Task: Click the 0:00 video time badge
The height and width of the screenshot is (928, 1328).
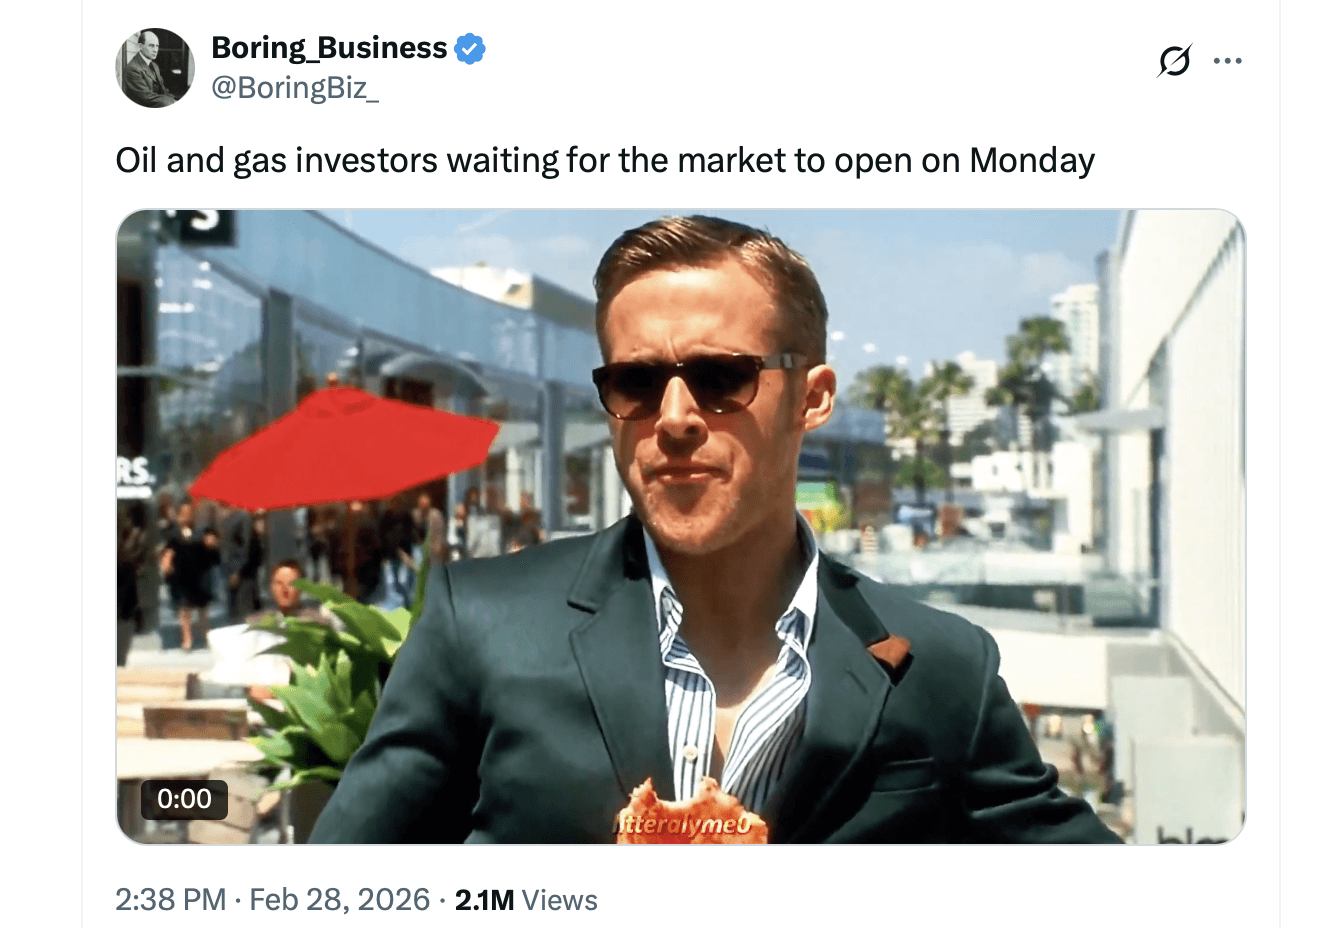Action: pos(184,799)
